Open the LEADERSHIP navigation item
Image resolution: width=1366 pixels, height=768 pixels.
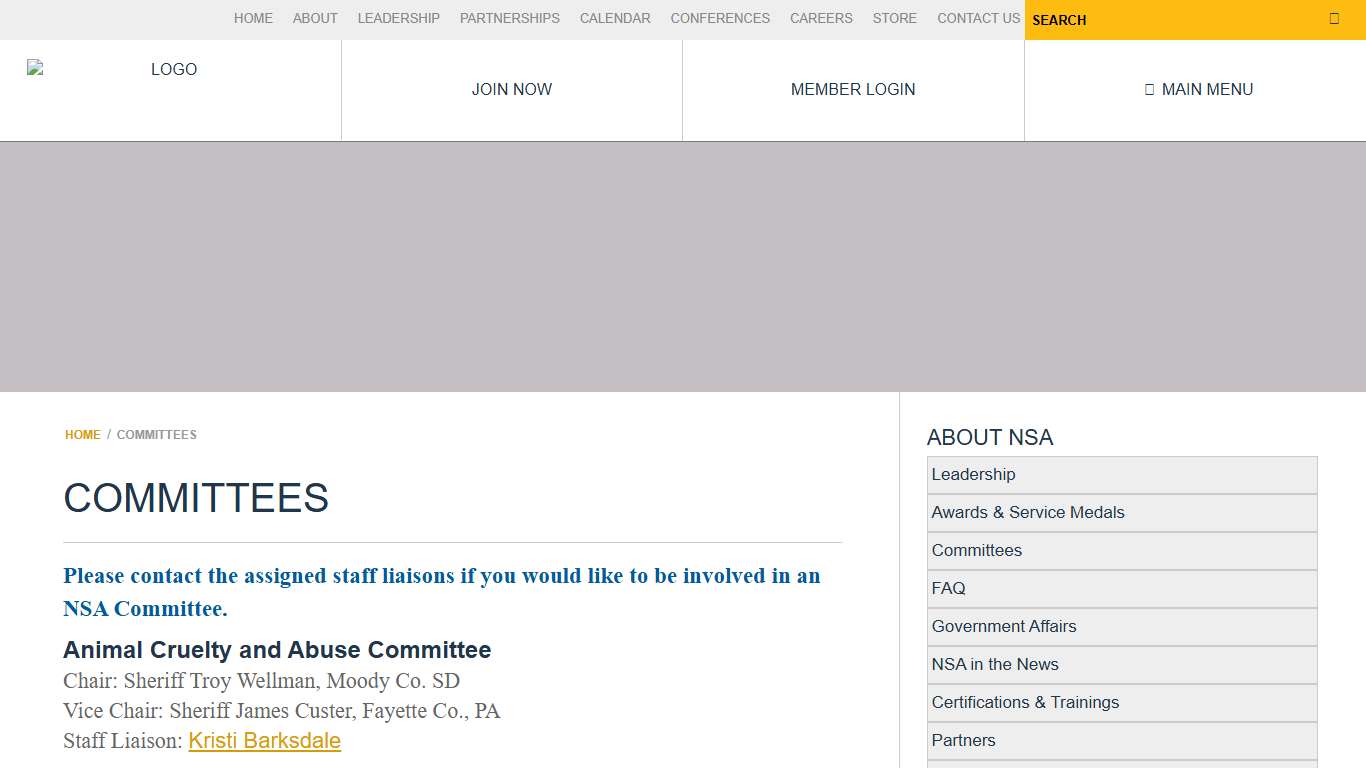tap(398, 18)
